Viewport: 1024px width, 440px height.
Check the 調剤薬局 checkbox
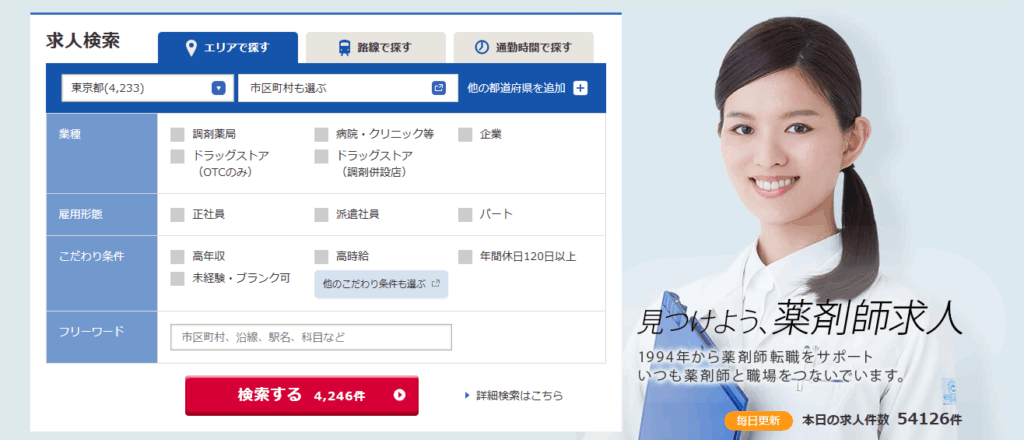click(x=177, y=134)
